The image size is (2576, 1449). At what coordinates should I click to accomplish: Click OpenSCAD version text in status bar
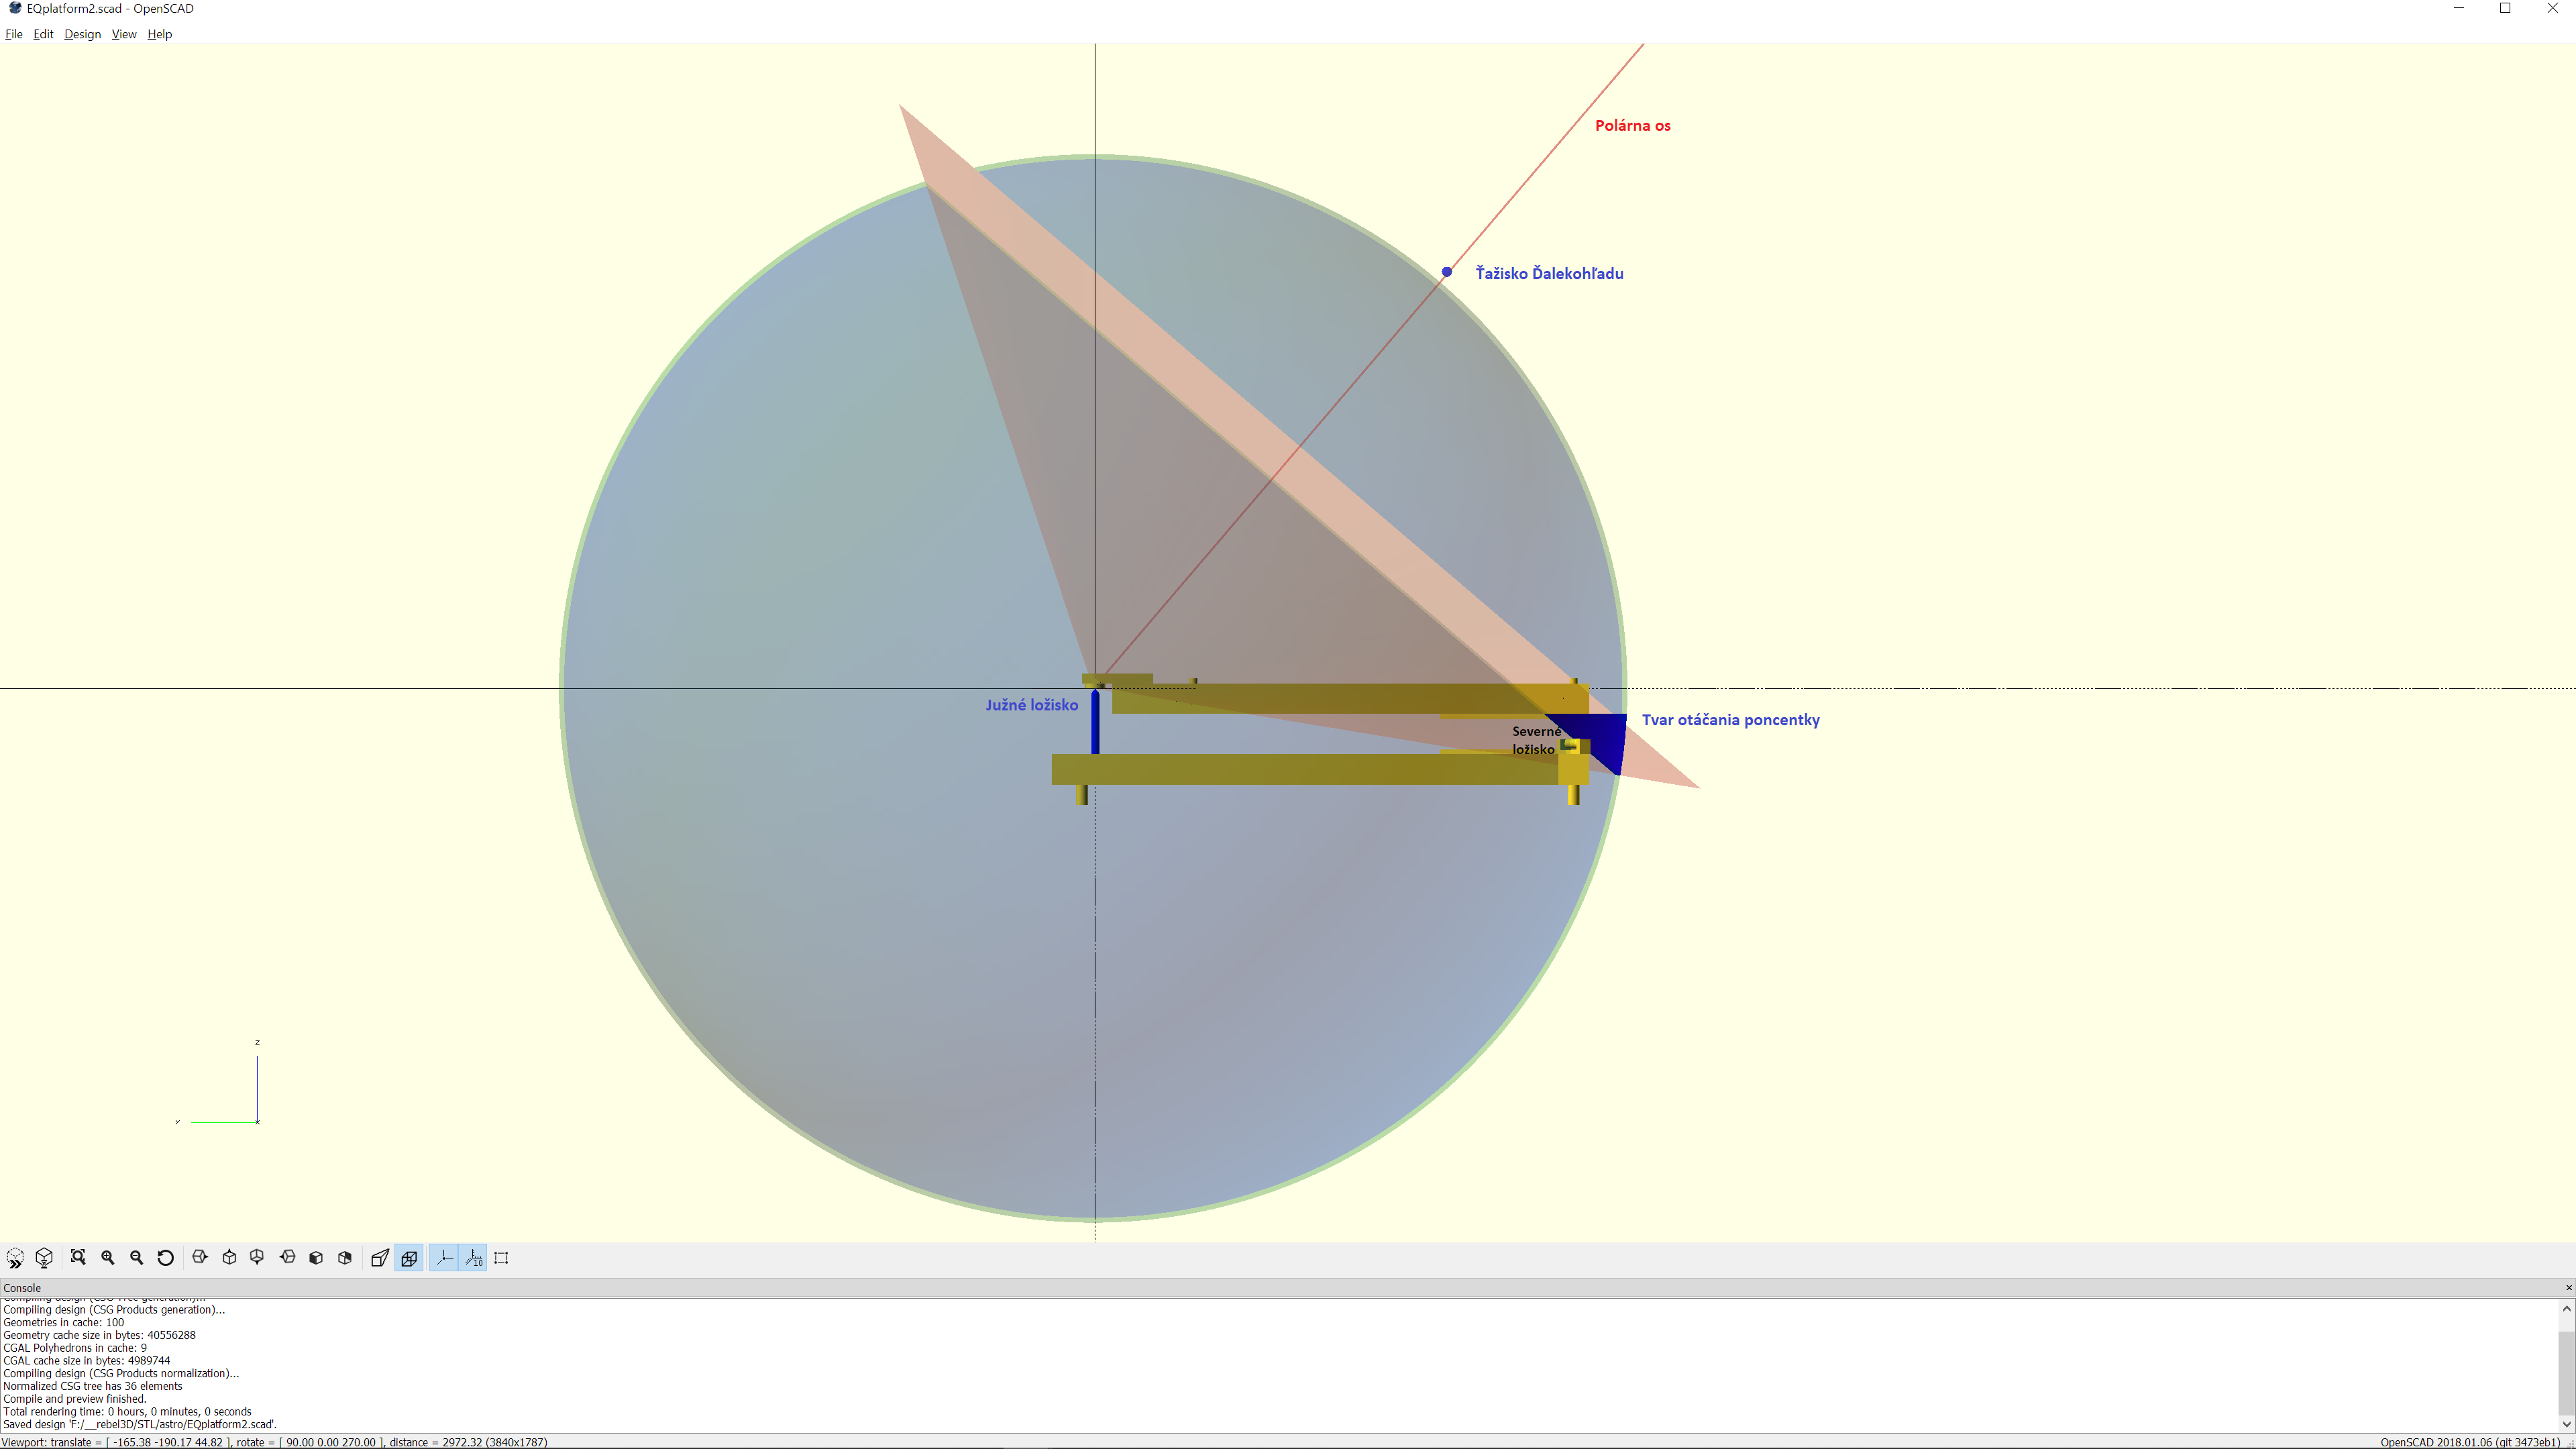tap(2470, 1442)
